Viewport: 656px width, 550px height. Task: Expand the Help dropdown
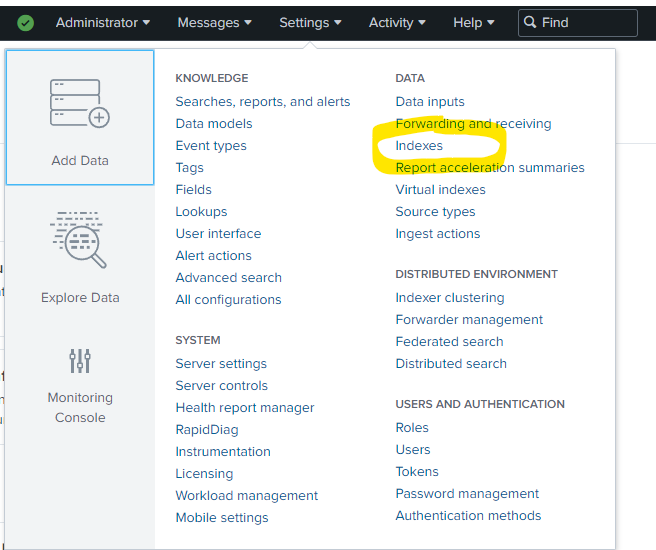coord(474,23)
